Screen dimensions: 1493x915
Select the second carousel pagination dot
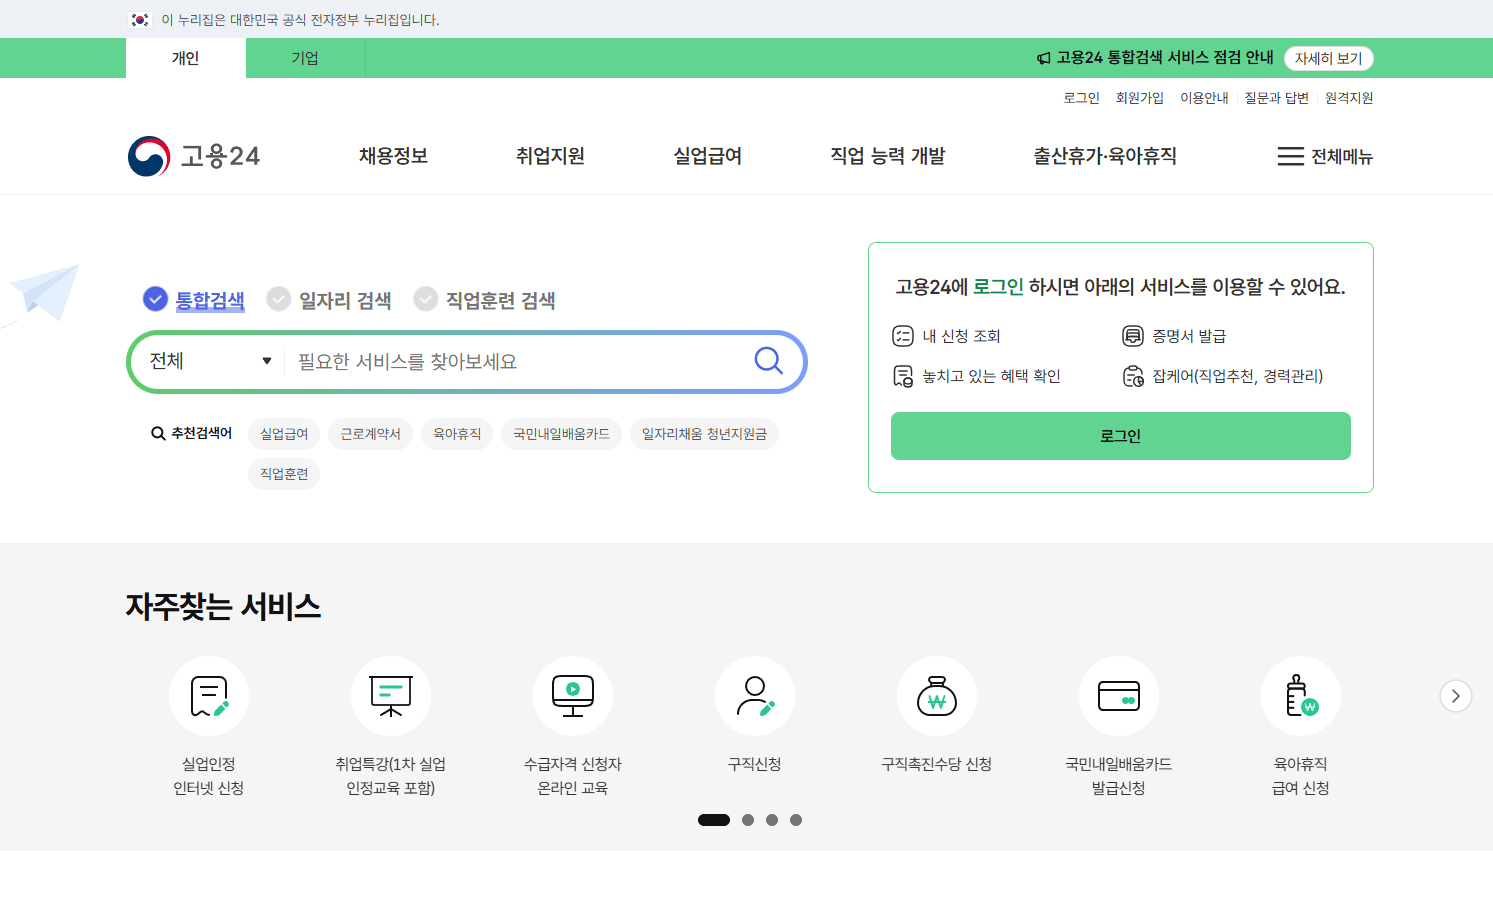click(x=748, y=819)
